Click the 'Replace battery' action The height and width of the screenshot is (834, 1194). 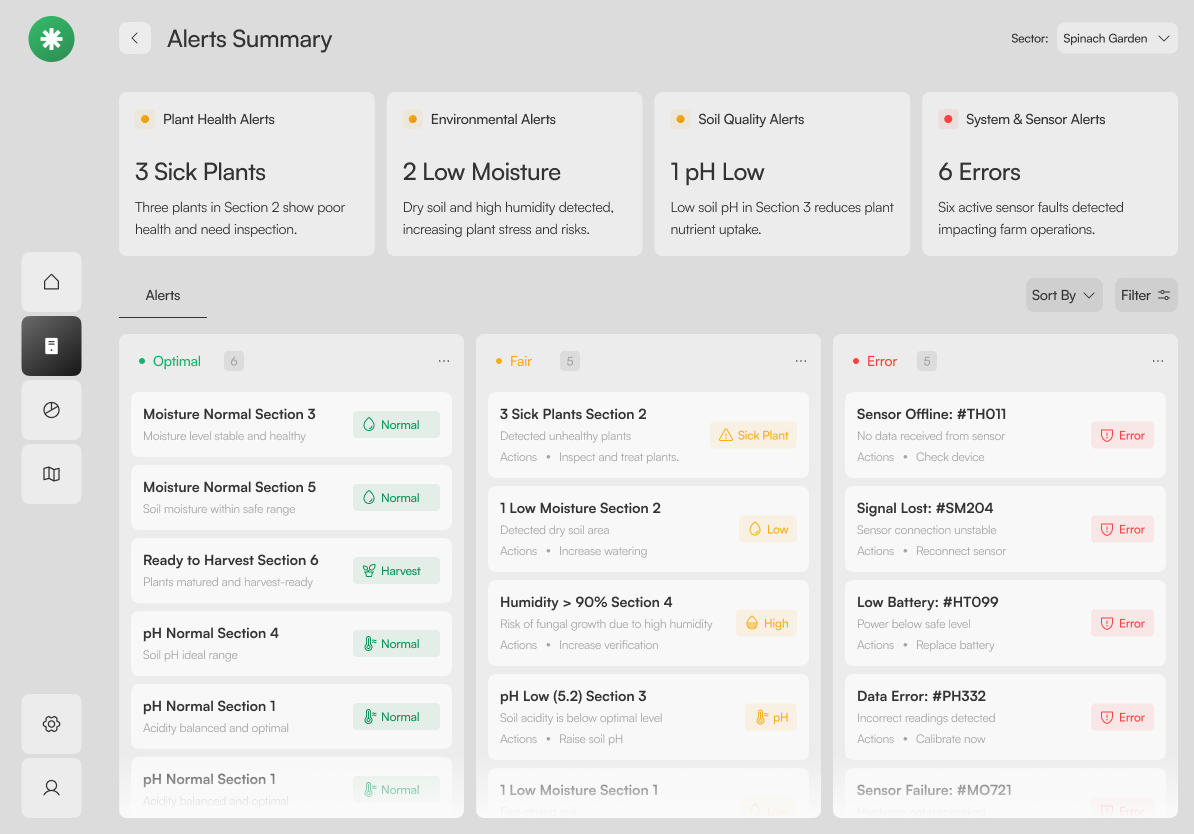955,645
